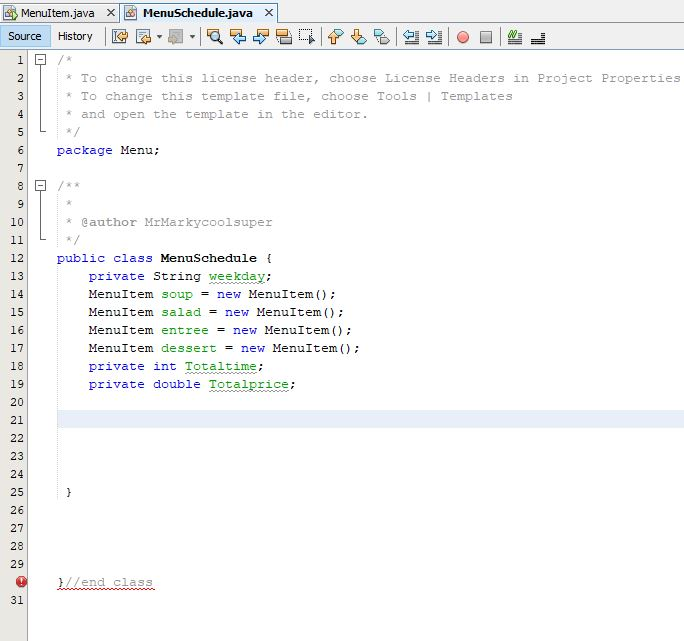Open the Forward history dropdown arrow
Image resolution: width=684 pixels, height=641 pixels.
pos(192,37)
